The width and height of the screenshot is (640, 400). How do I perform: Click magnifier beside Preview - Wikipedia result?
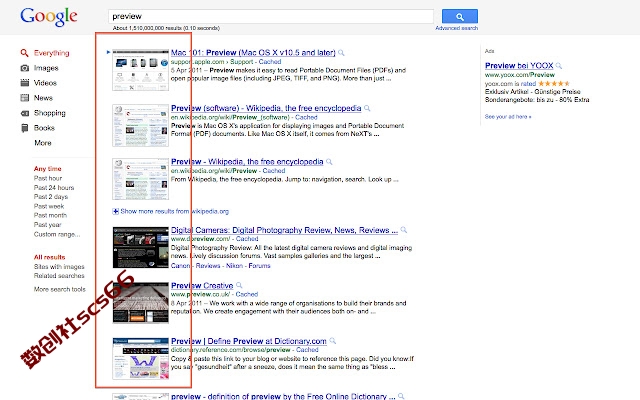click(329, 162)
